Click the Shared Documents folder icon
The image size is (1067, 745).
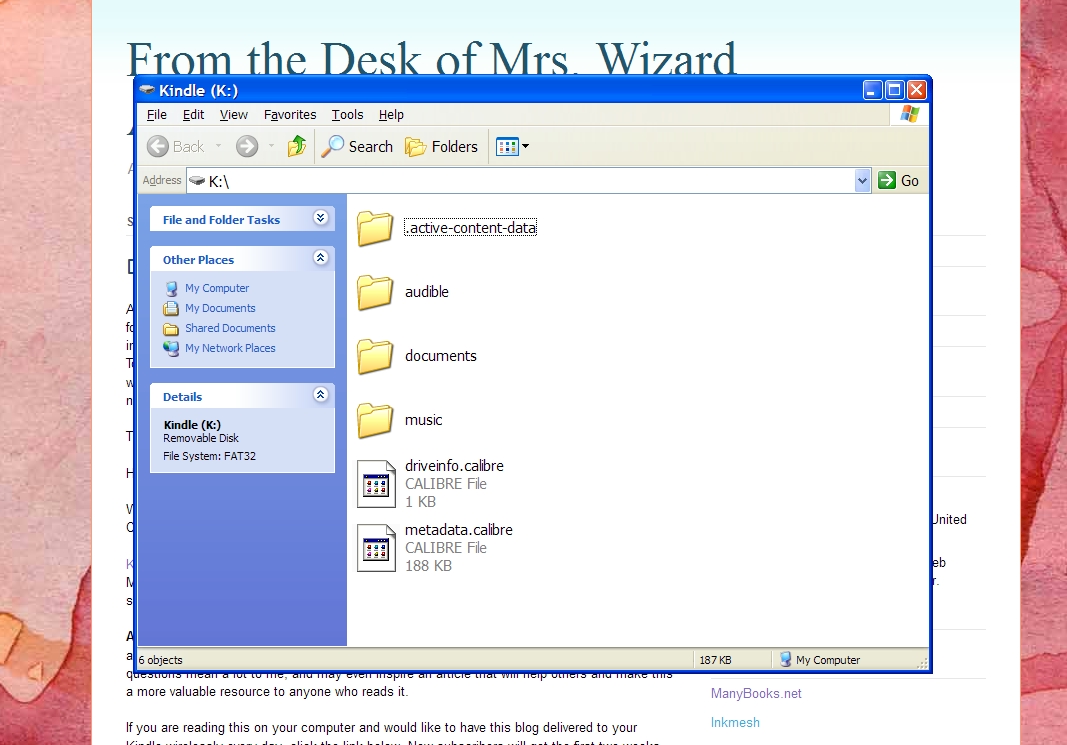coord(171,329)
